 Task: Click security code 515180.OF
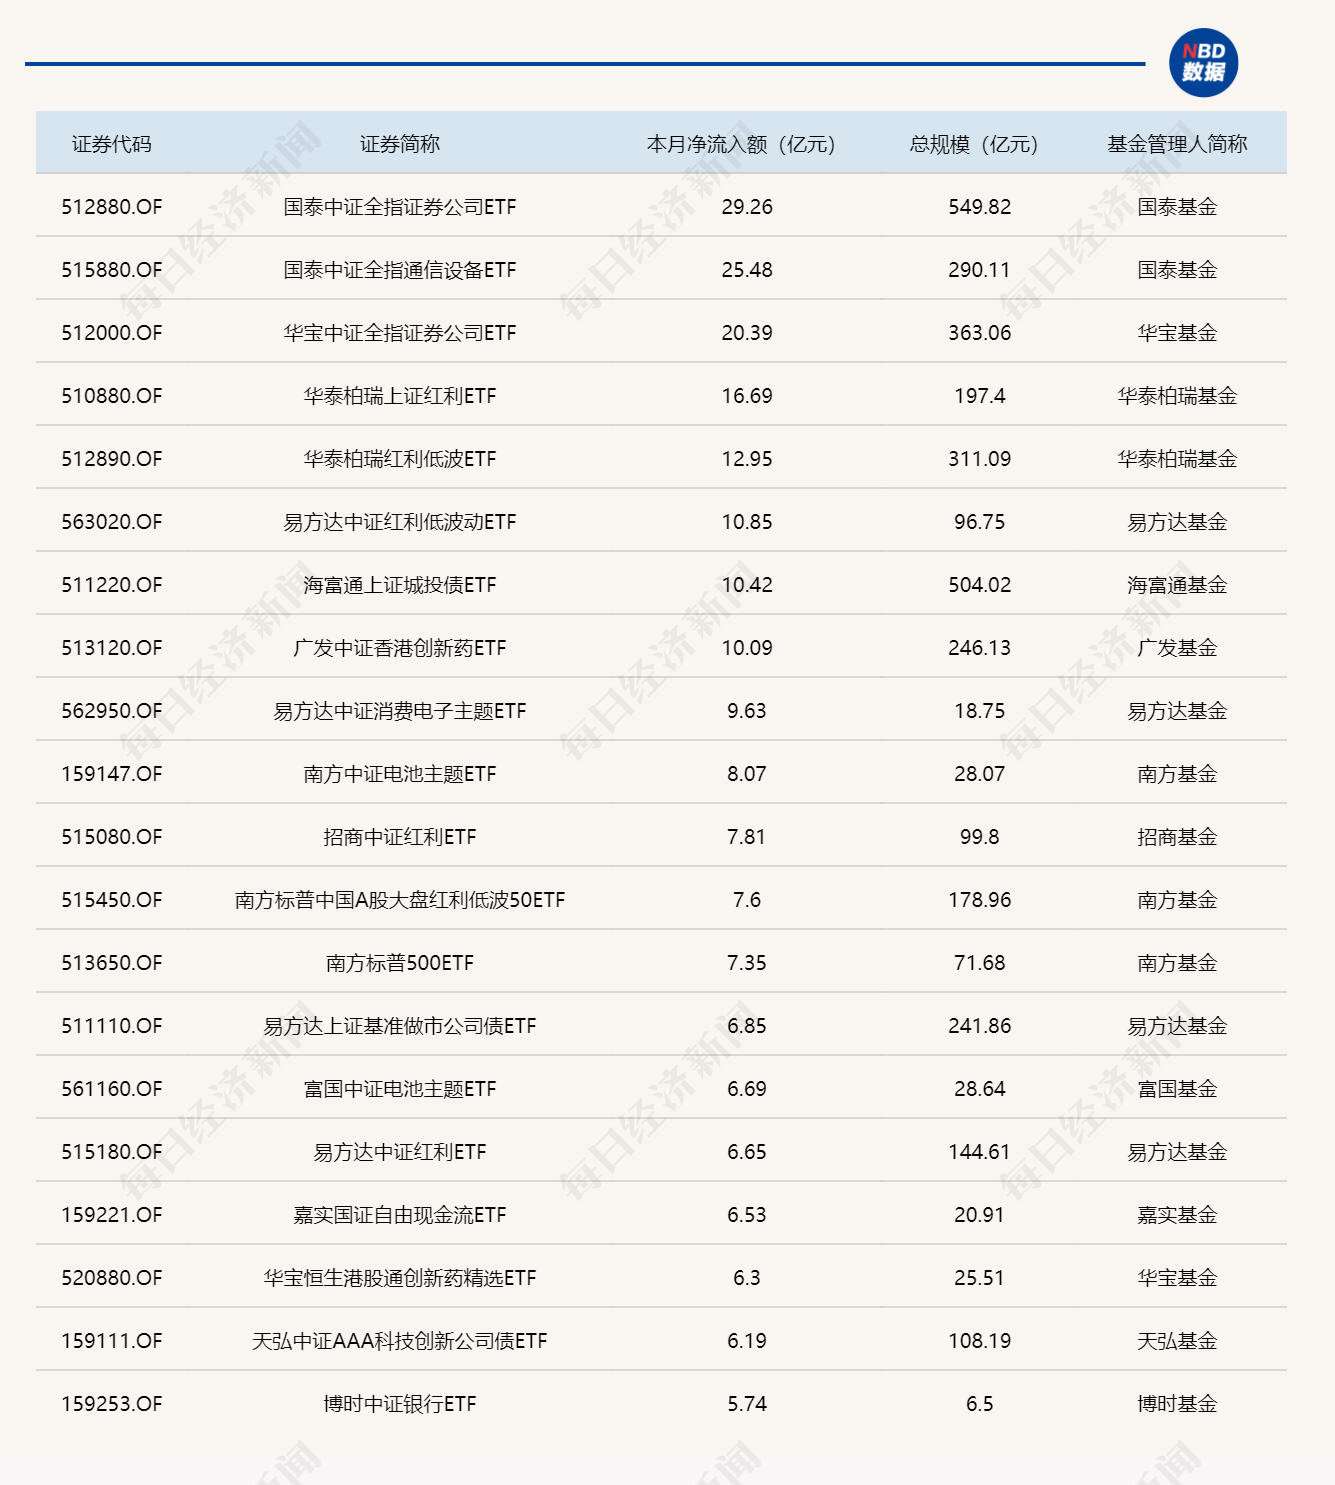tap(111, 1152)
